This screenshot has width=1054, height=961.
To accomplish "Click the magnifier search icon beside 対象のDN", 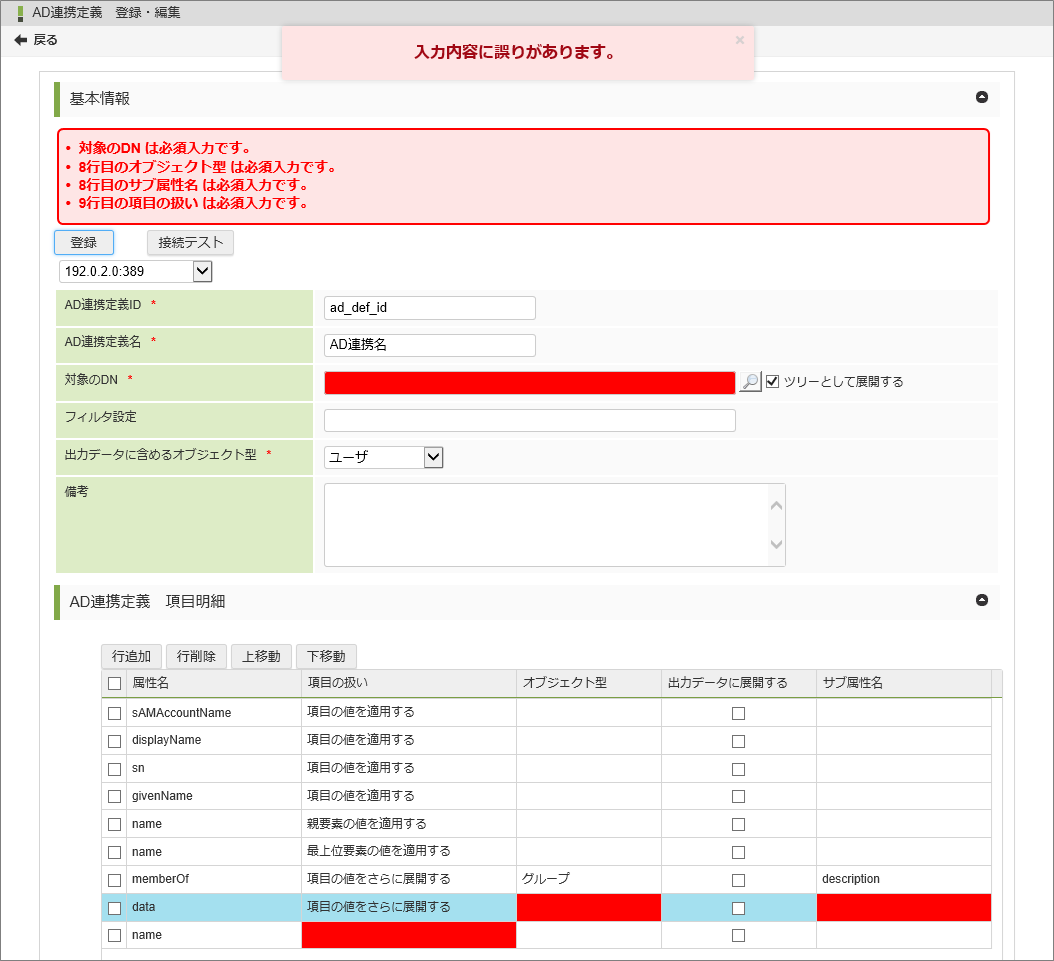I will click(750, 382).
